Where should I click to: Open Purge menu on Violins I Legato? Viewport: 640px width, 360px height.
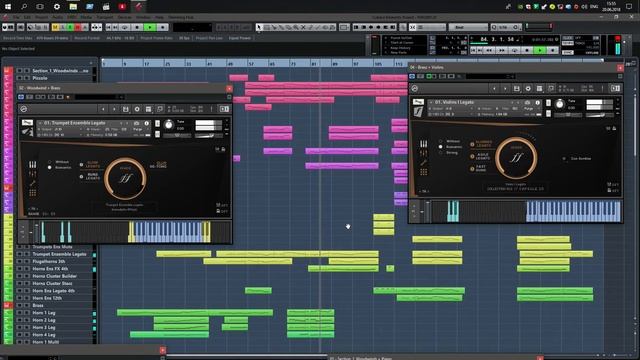coord(528,109)
